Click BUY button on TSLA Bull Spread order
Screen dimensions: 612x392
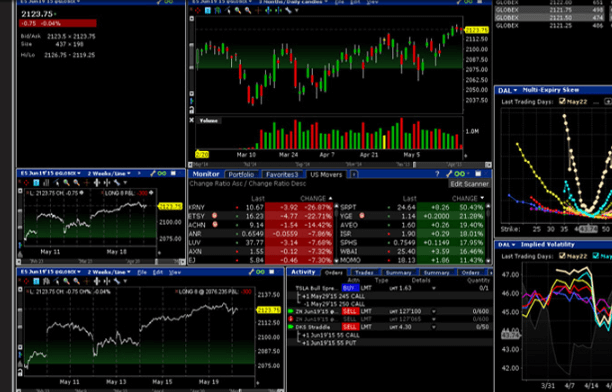pyautogui.click(x=350, y=288)
